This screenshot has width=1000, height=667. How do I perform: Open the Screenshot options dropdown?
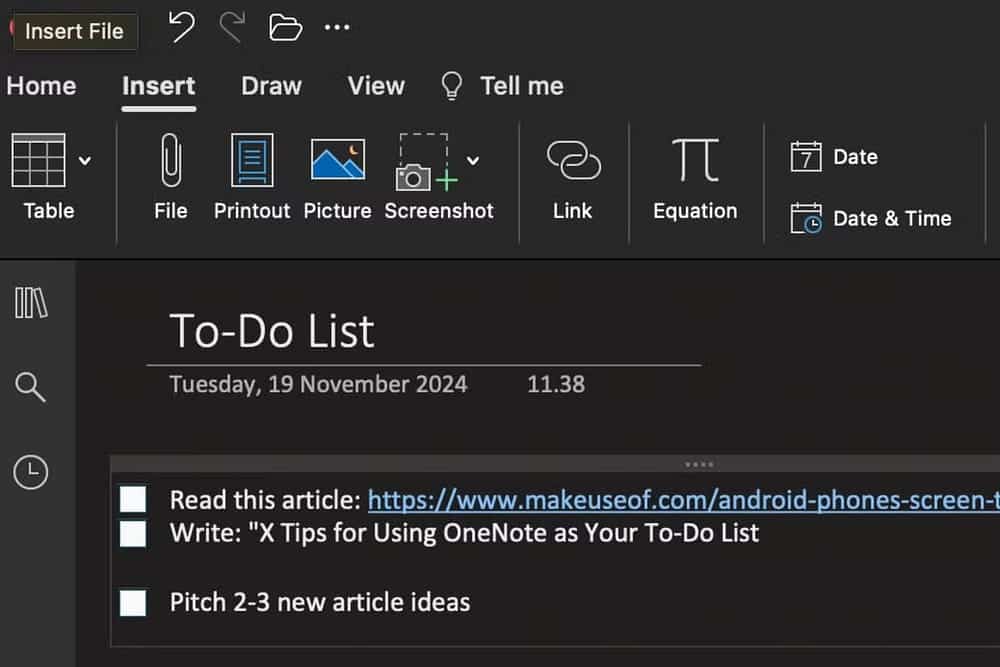[473, 160]
